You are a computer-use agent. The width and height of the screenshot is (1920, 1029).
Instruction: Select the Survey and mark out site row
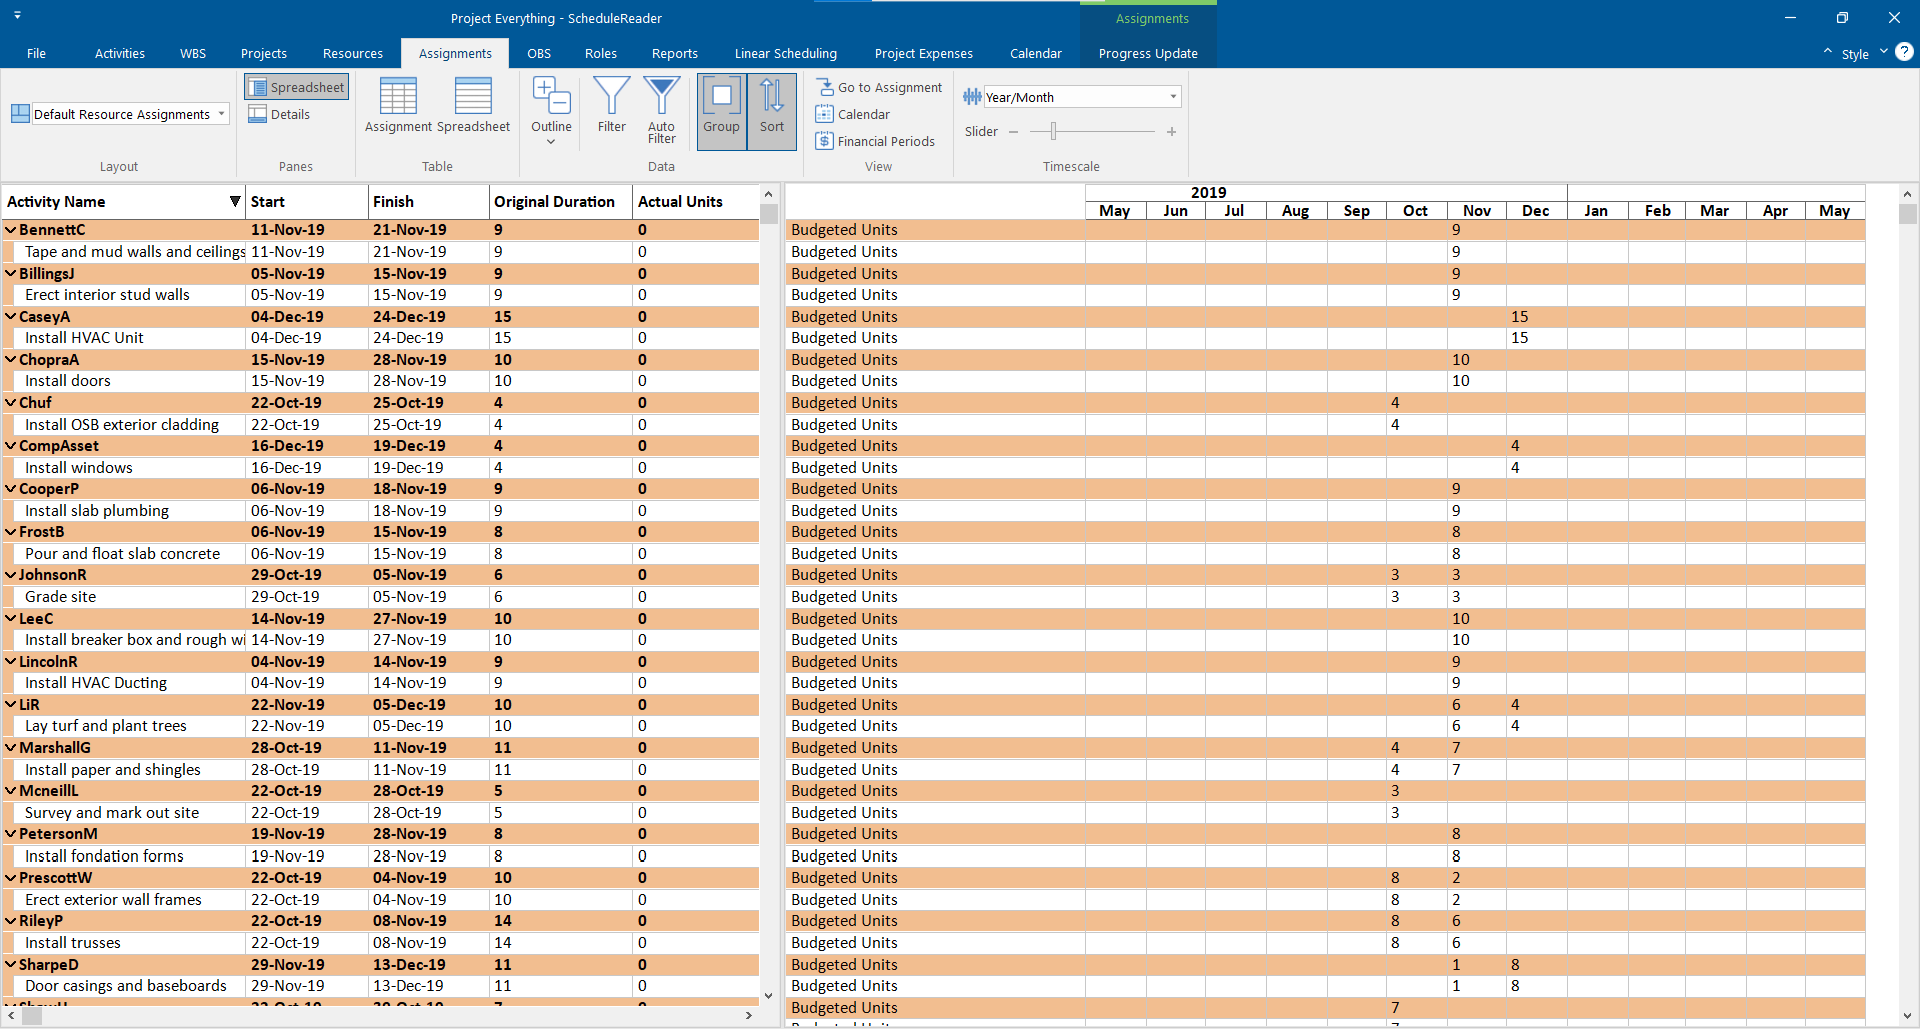[x=380, y=813]
